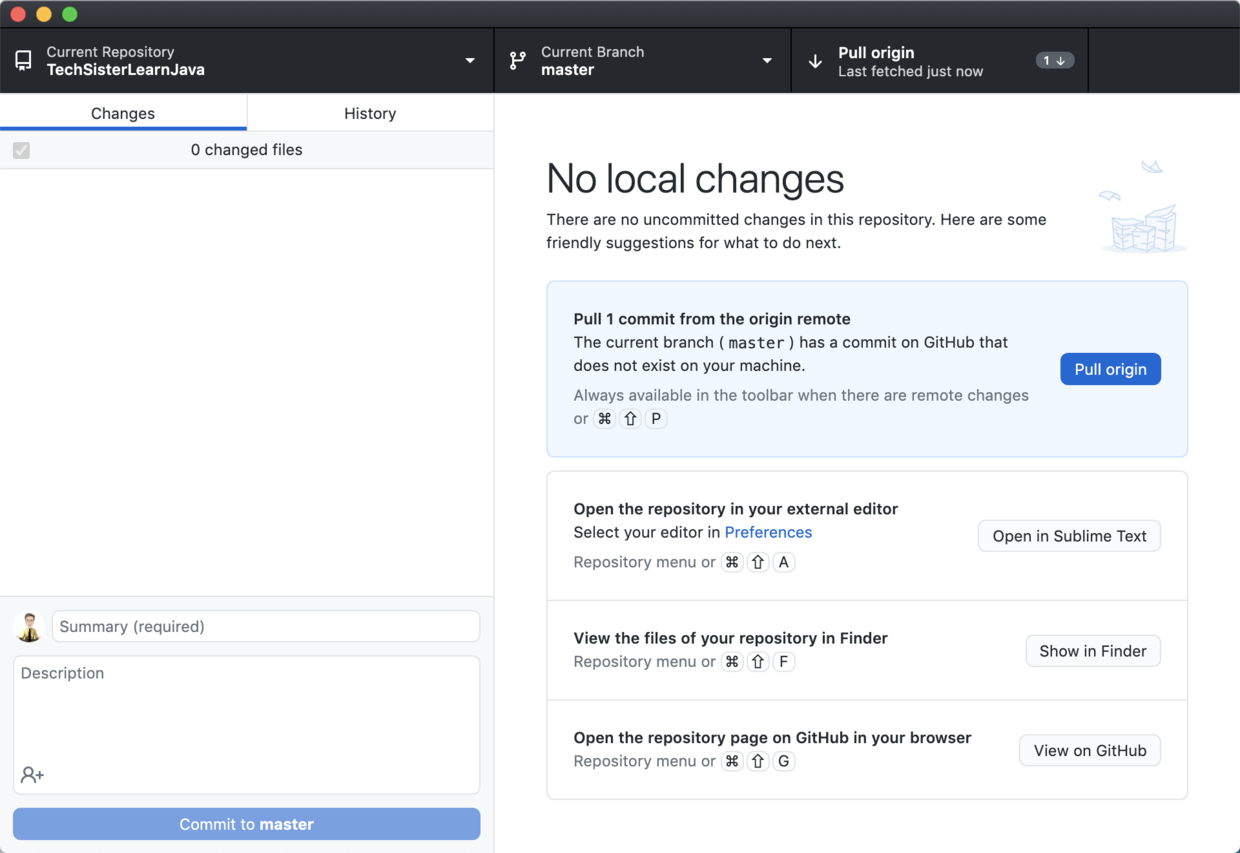This screenshot has height=853, width=1240.
Task: Click the shift key hint in editor shortcut
Action: click(758, 562)
